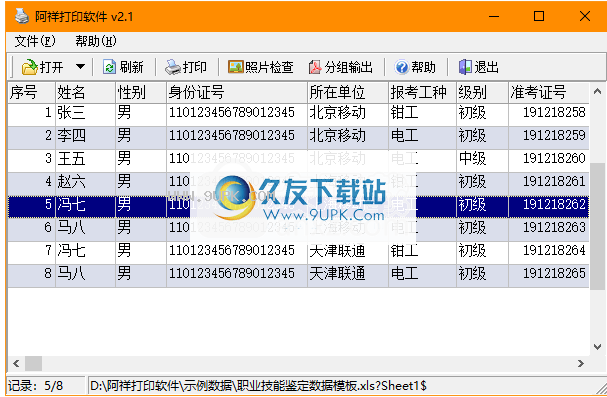The height and width of the screenshot is (397, 607).
Task: Click the 打开 (Open) toolbar icon
Action: pyautogui.click(x=30, y=67)
